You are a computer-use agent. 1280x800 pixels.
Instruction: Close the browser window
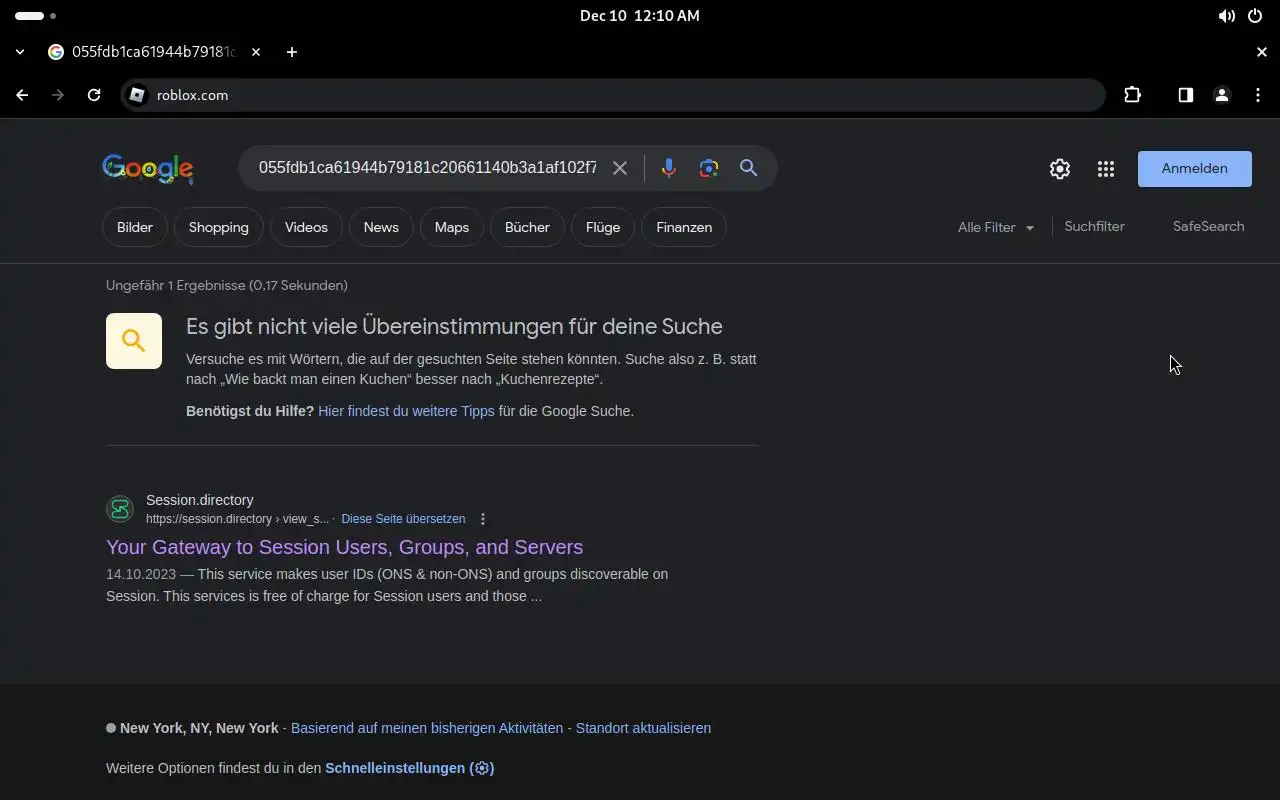pyautogui.click(x=1261, y=52)
